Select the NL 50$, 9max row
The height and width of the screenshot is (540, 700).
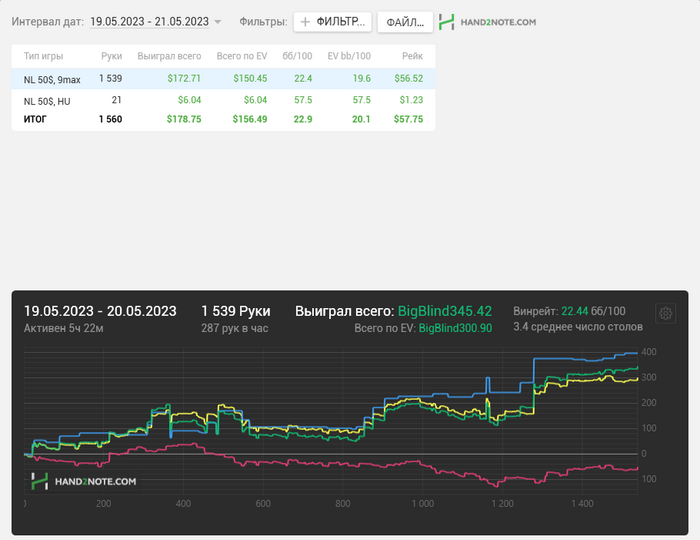(x=223, y=79)
